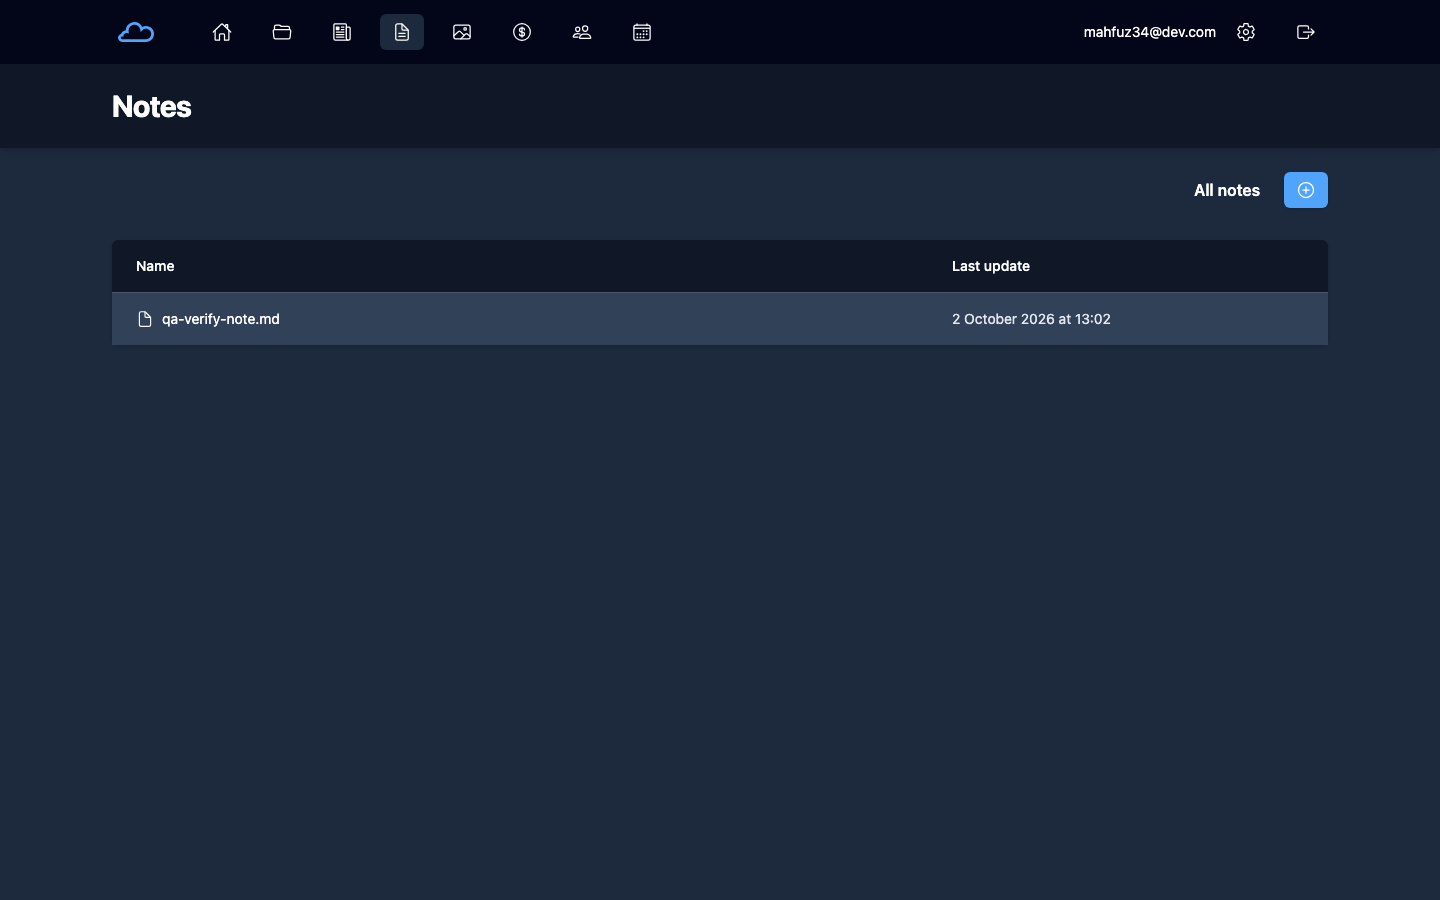1440x900 pixels.
Task: Open the Files folder icon
Action: point(282,32)
